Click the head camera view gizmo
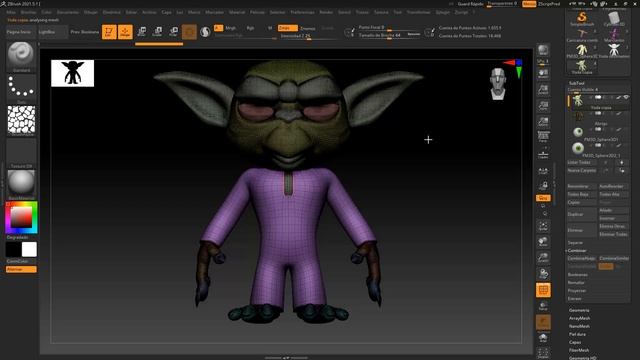640x360 pixels. (498, 84)
